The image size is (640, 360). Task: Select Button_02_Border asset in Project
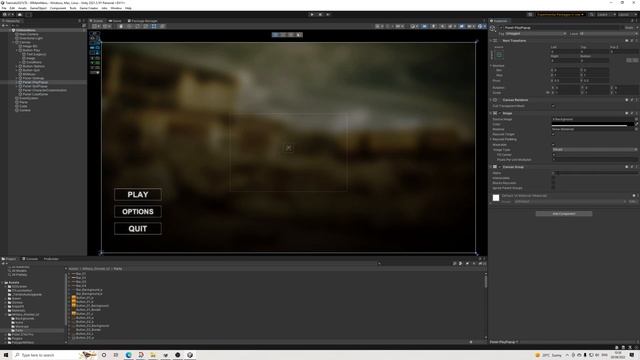point(87,330)
